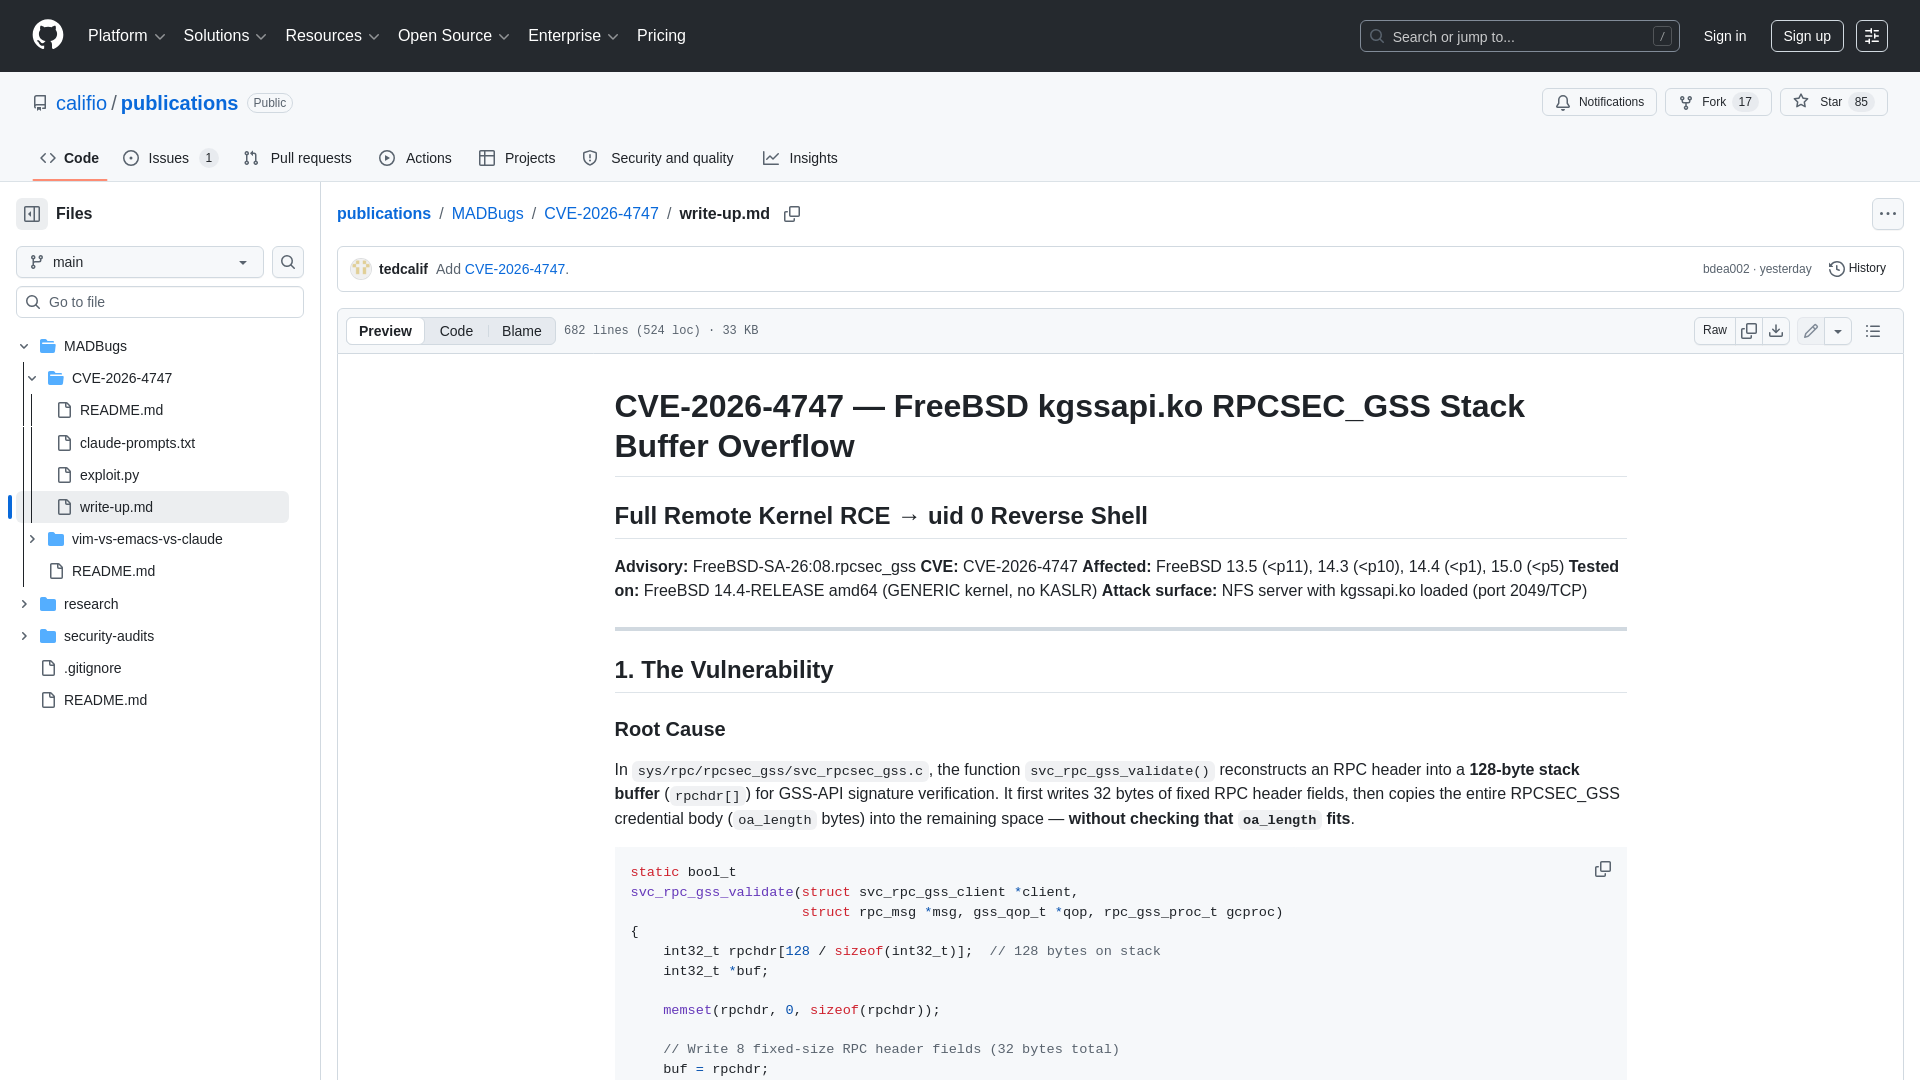
Task: Open the main branch dropdown
Action: coord(138,262)
